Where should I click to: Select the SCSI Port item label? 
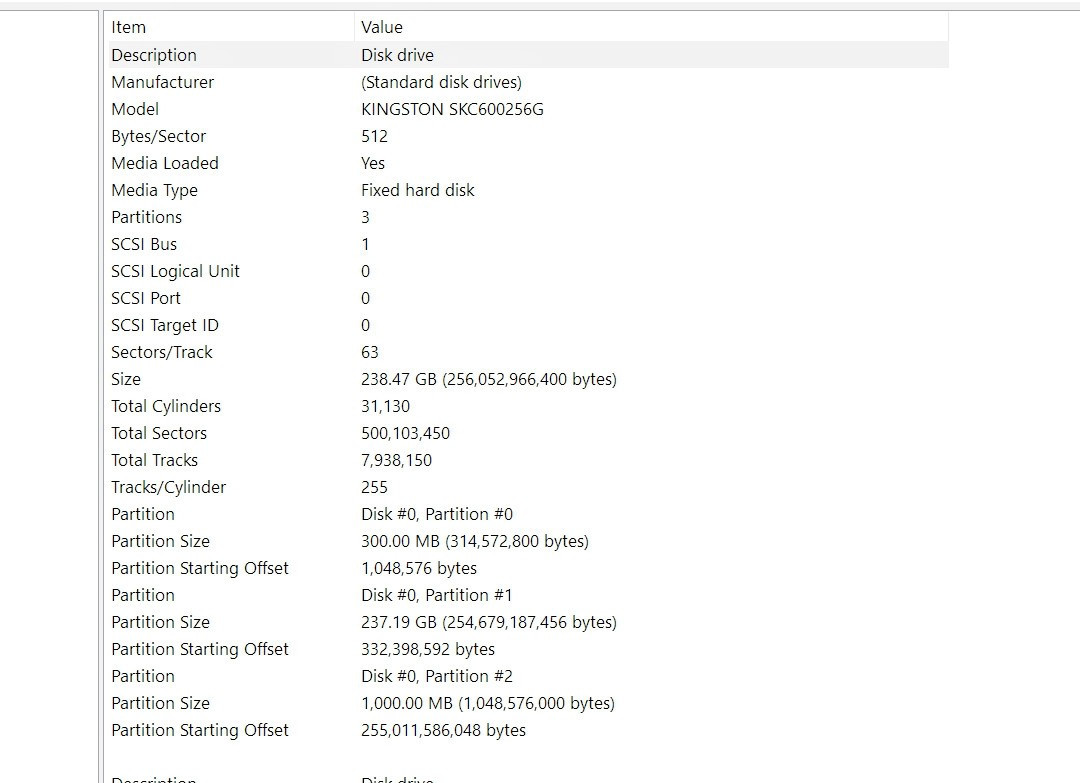click(145, 298)
